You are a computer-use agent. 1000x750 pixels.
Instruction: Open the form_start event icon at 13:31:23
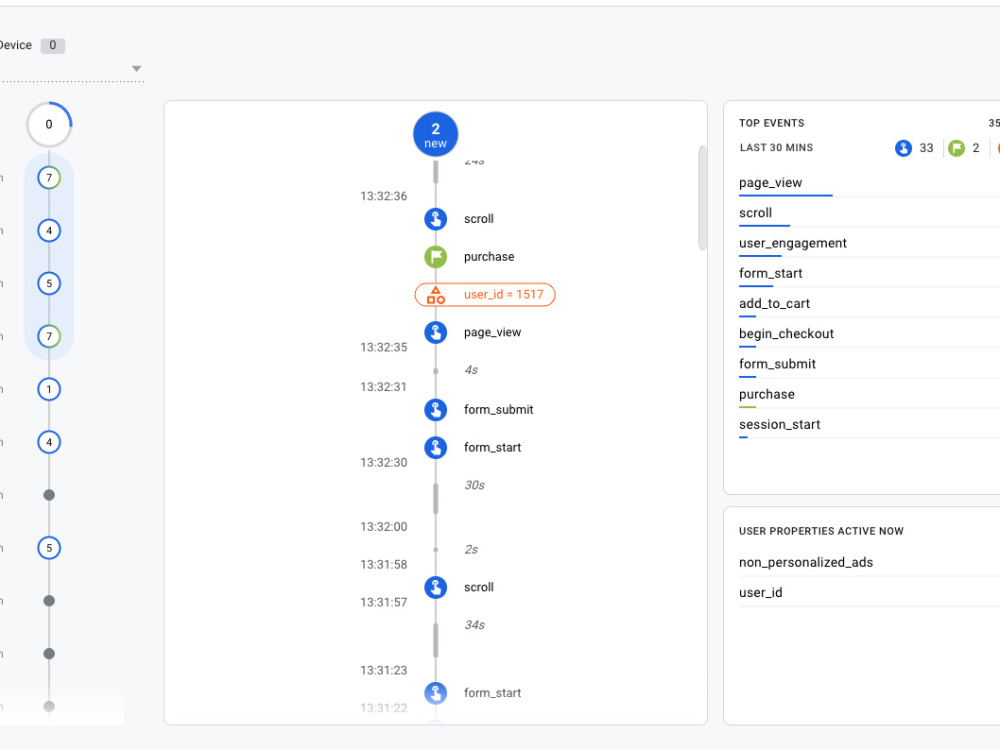click(436, 693)
